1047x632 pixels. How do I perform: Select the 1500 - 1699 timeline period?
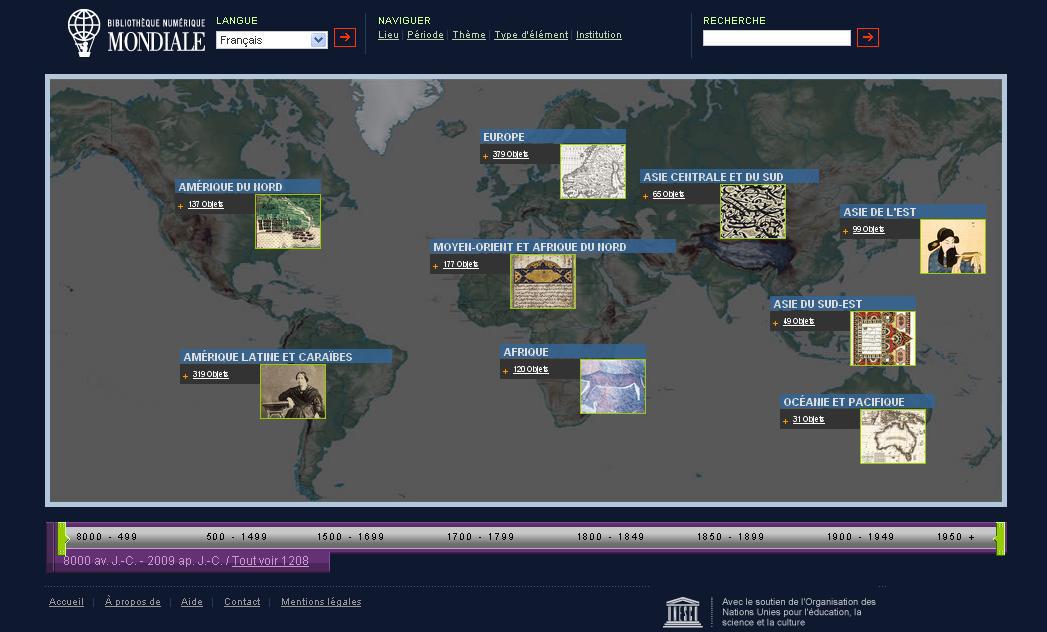(x=351, y=536)
